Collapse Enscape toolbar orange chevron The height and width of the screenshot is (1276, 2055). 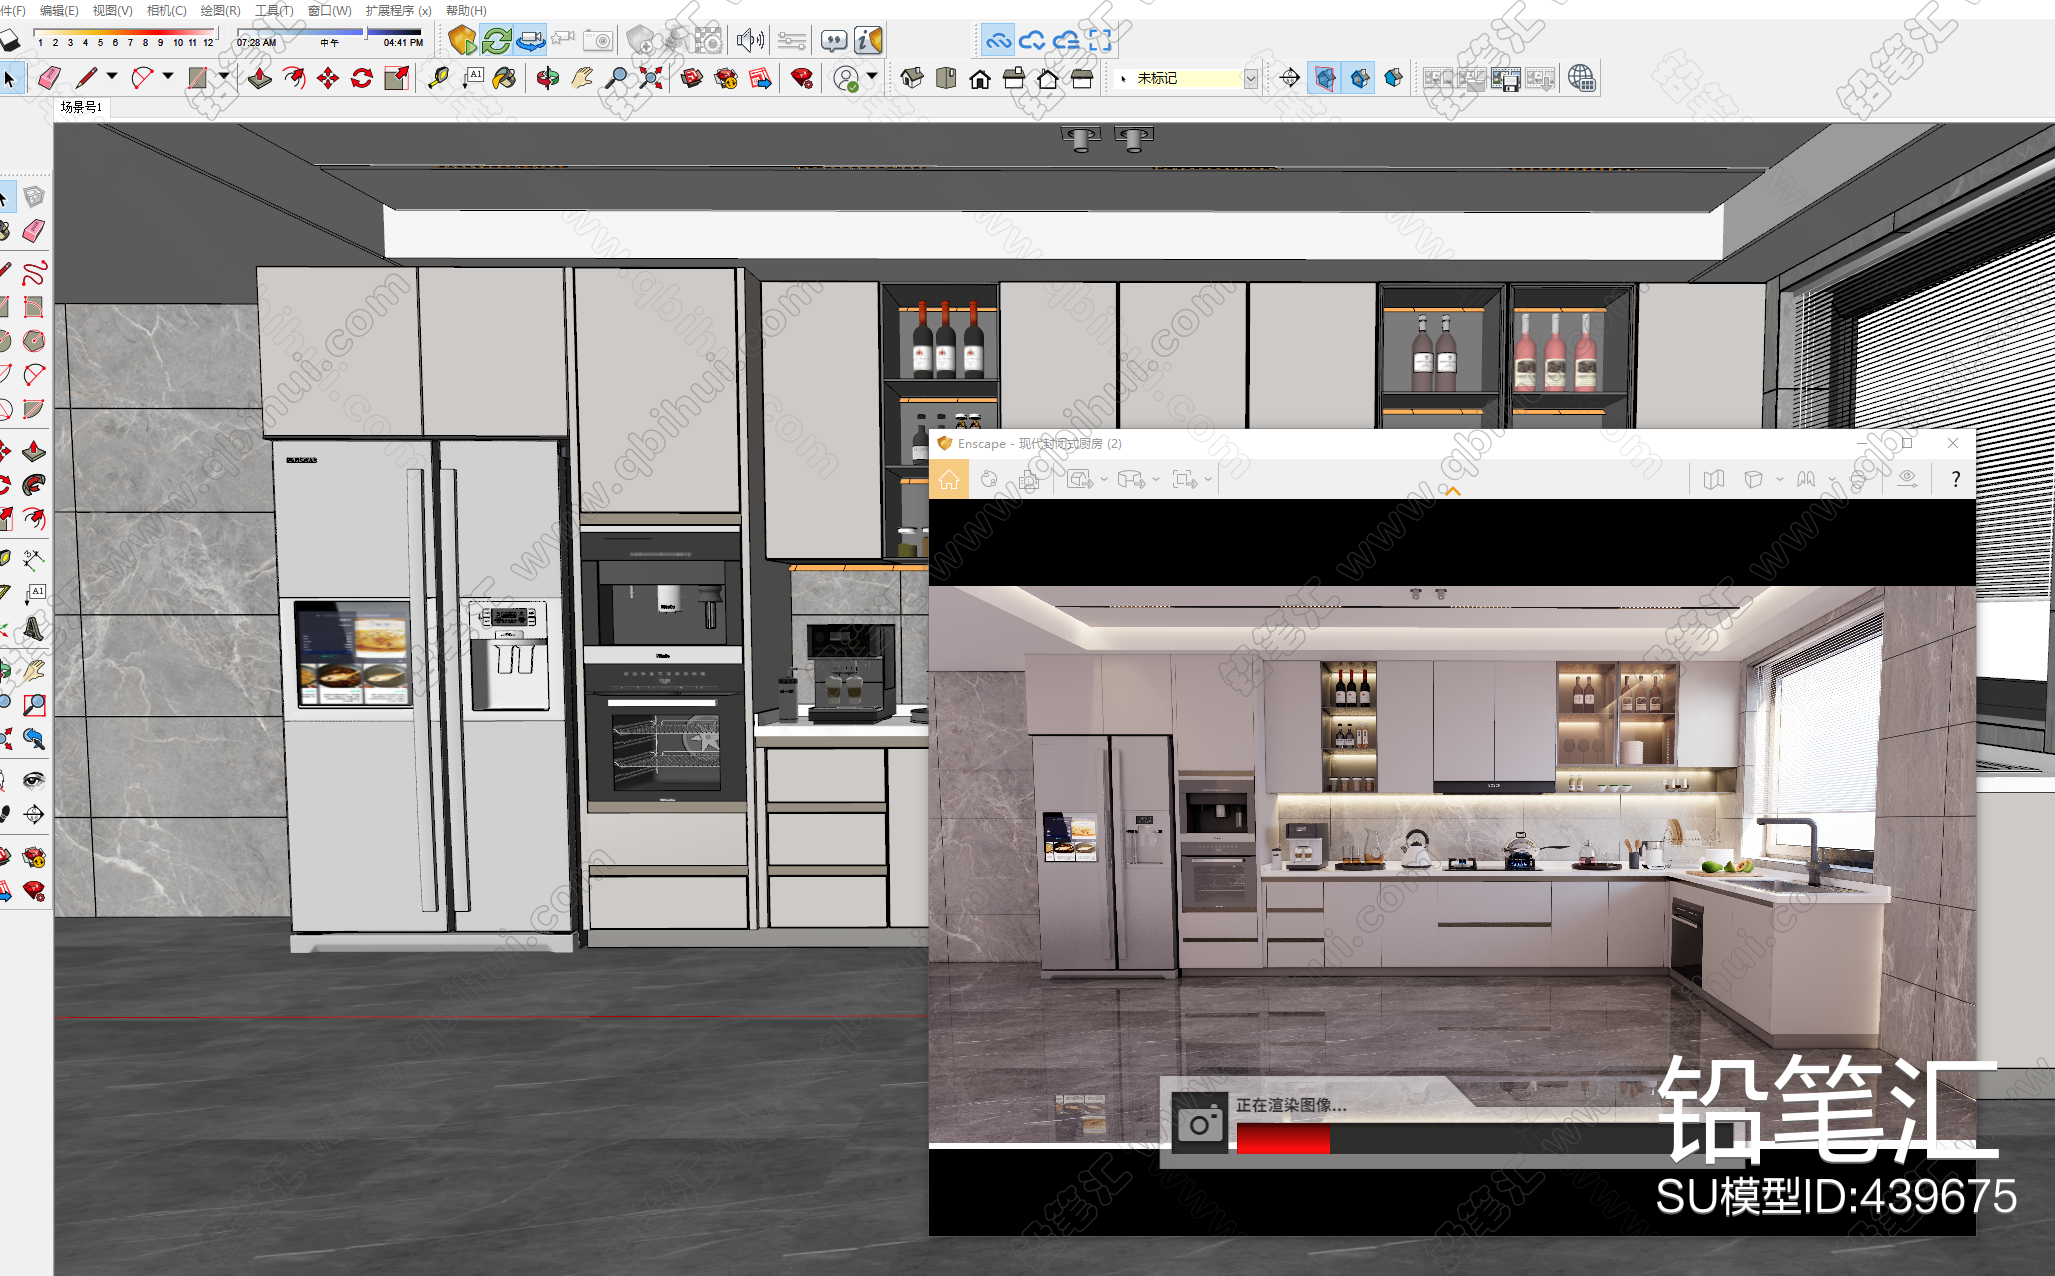[x=1452, y=491]
